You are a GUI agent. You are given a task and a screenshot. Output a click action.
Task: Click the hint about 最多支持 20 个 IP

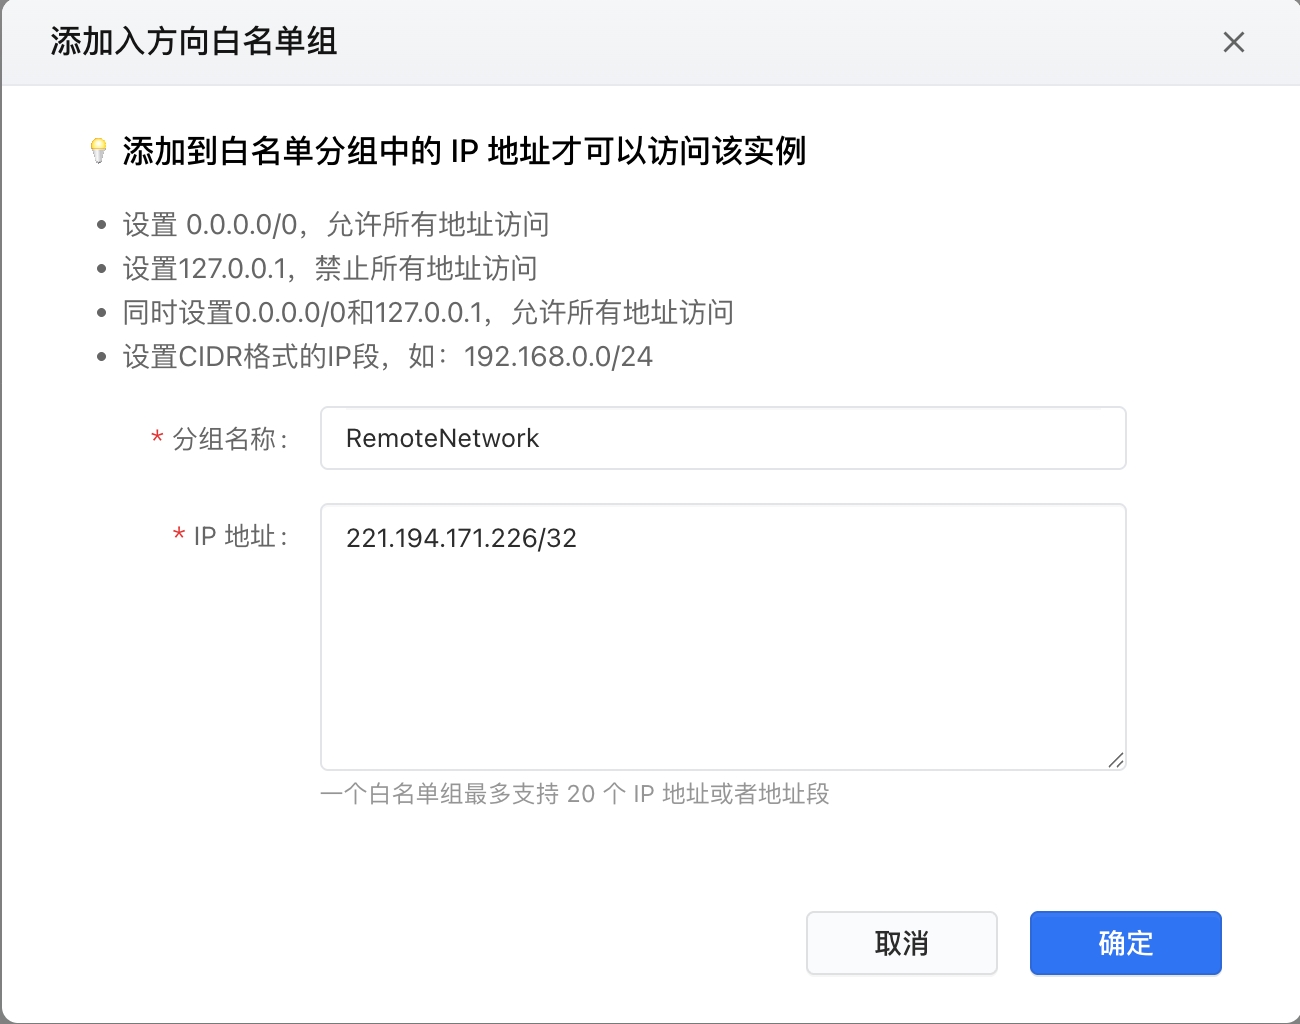(x=575, y=794)
